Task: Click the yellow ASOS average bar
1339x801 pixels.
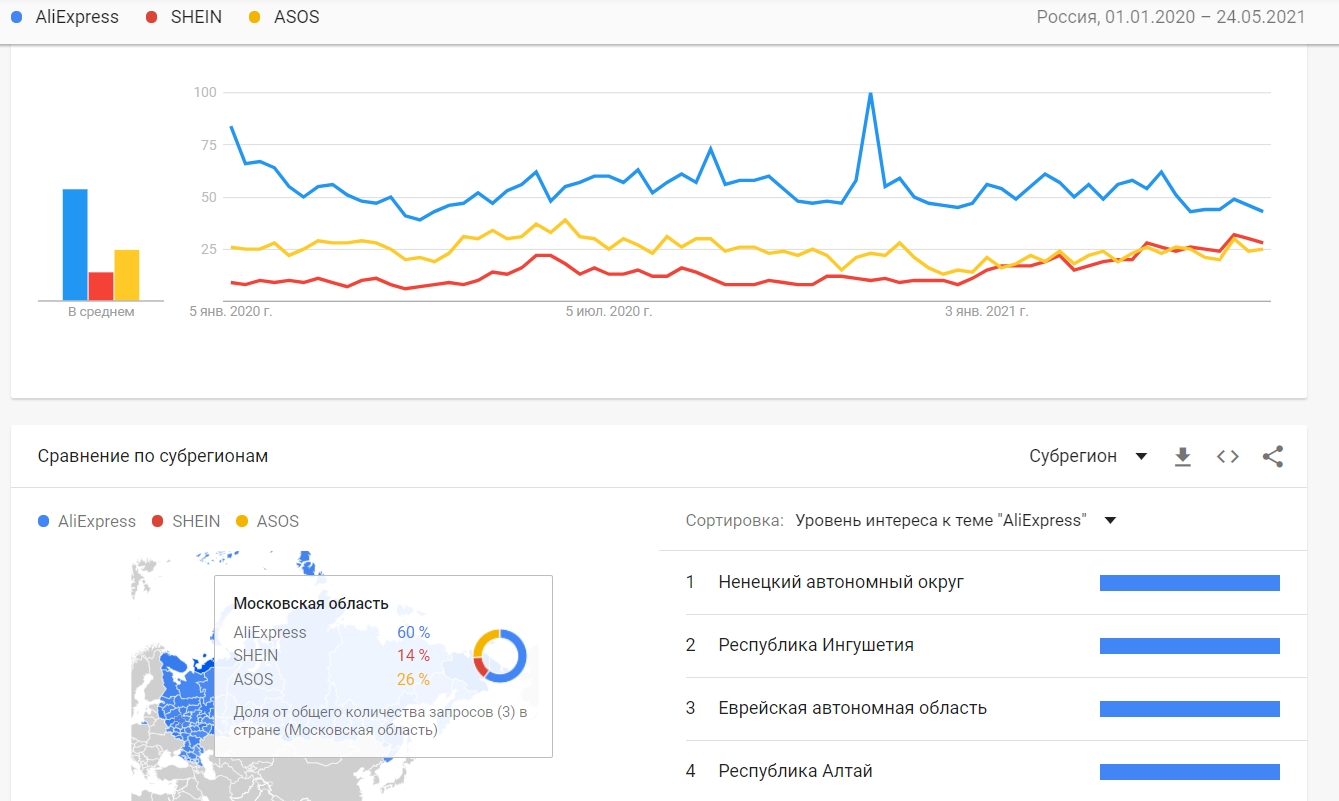Action: (x=127, y=275)
